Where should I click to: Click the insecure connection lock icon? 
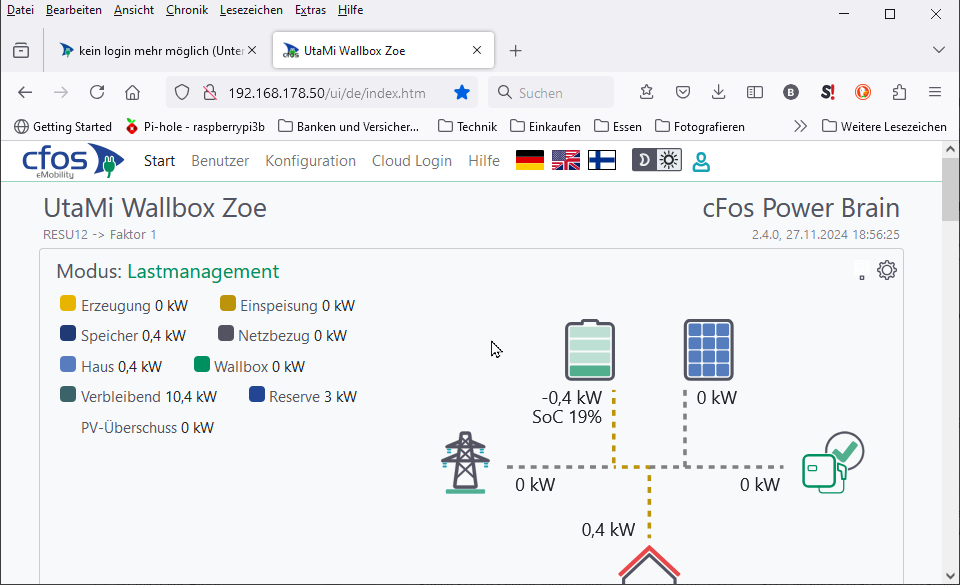[x=210, y=92]
